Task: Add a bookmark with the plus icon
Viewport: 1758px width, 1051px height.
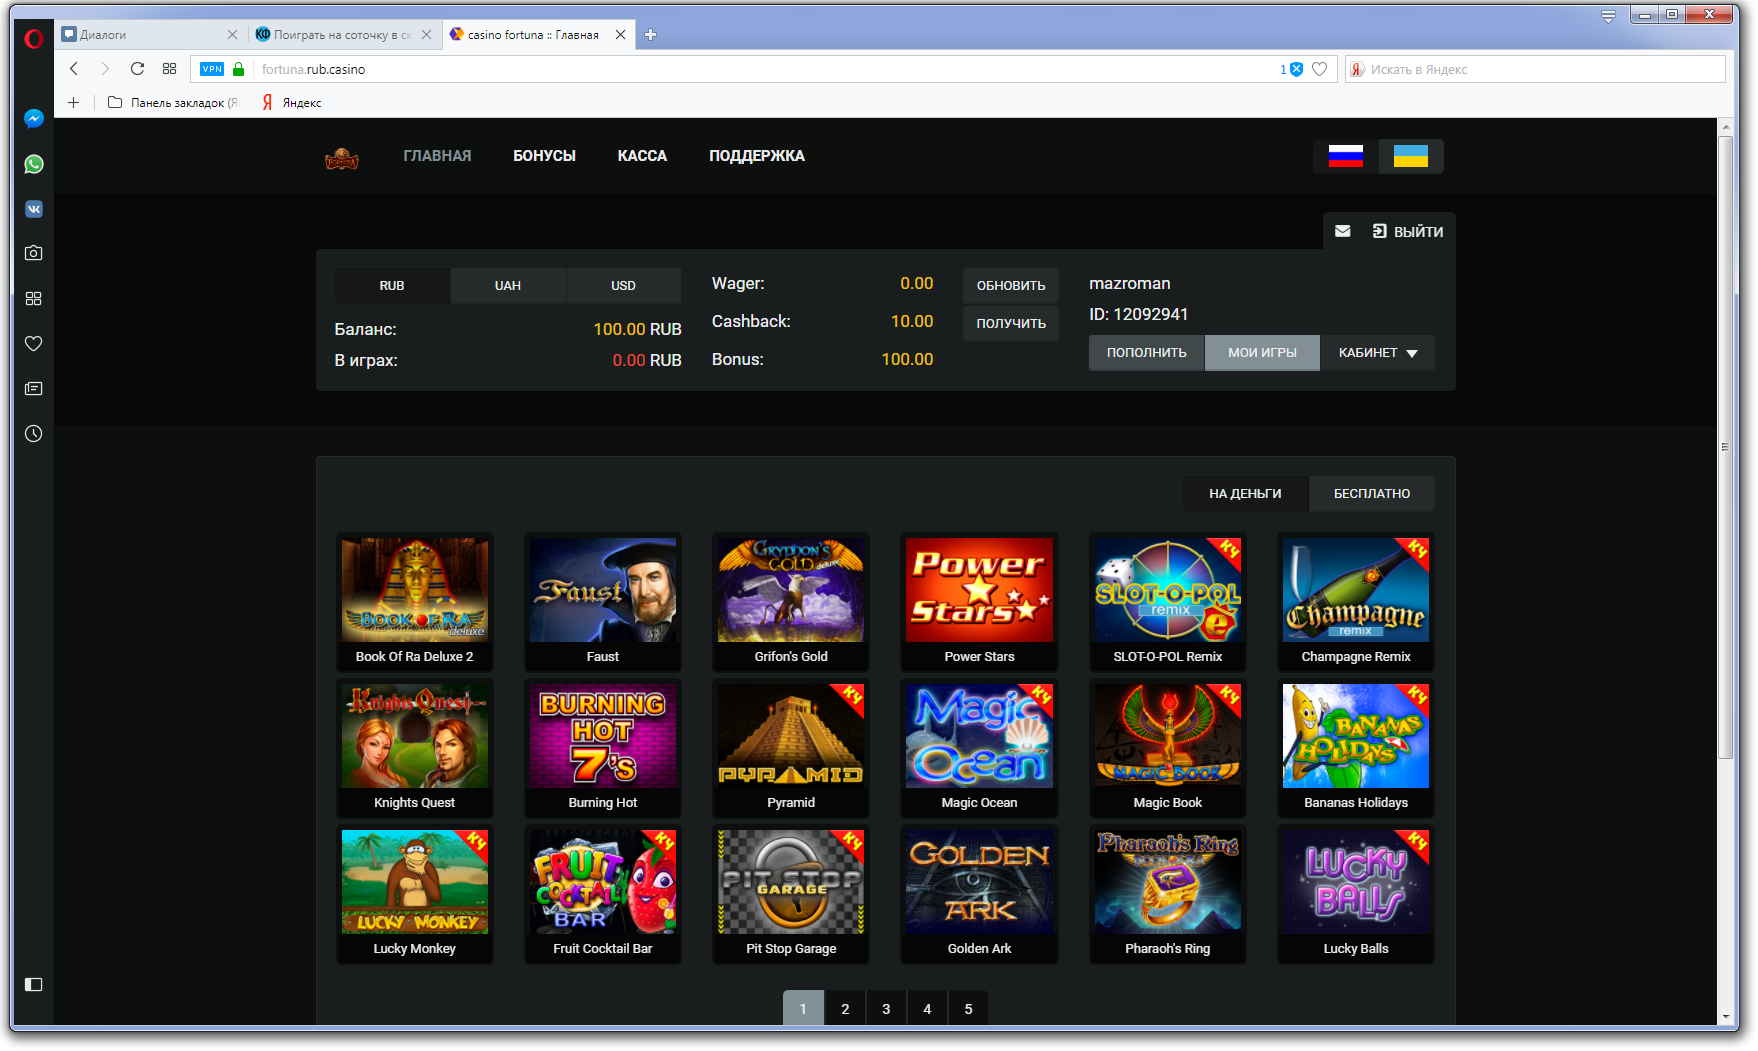Action: 73,102
